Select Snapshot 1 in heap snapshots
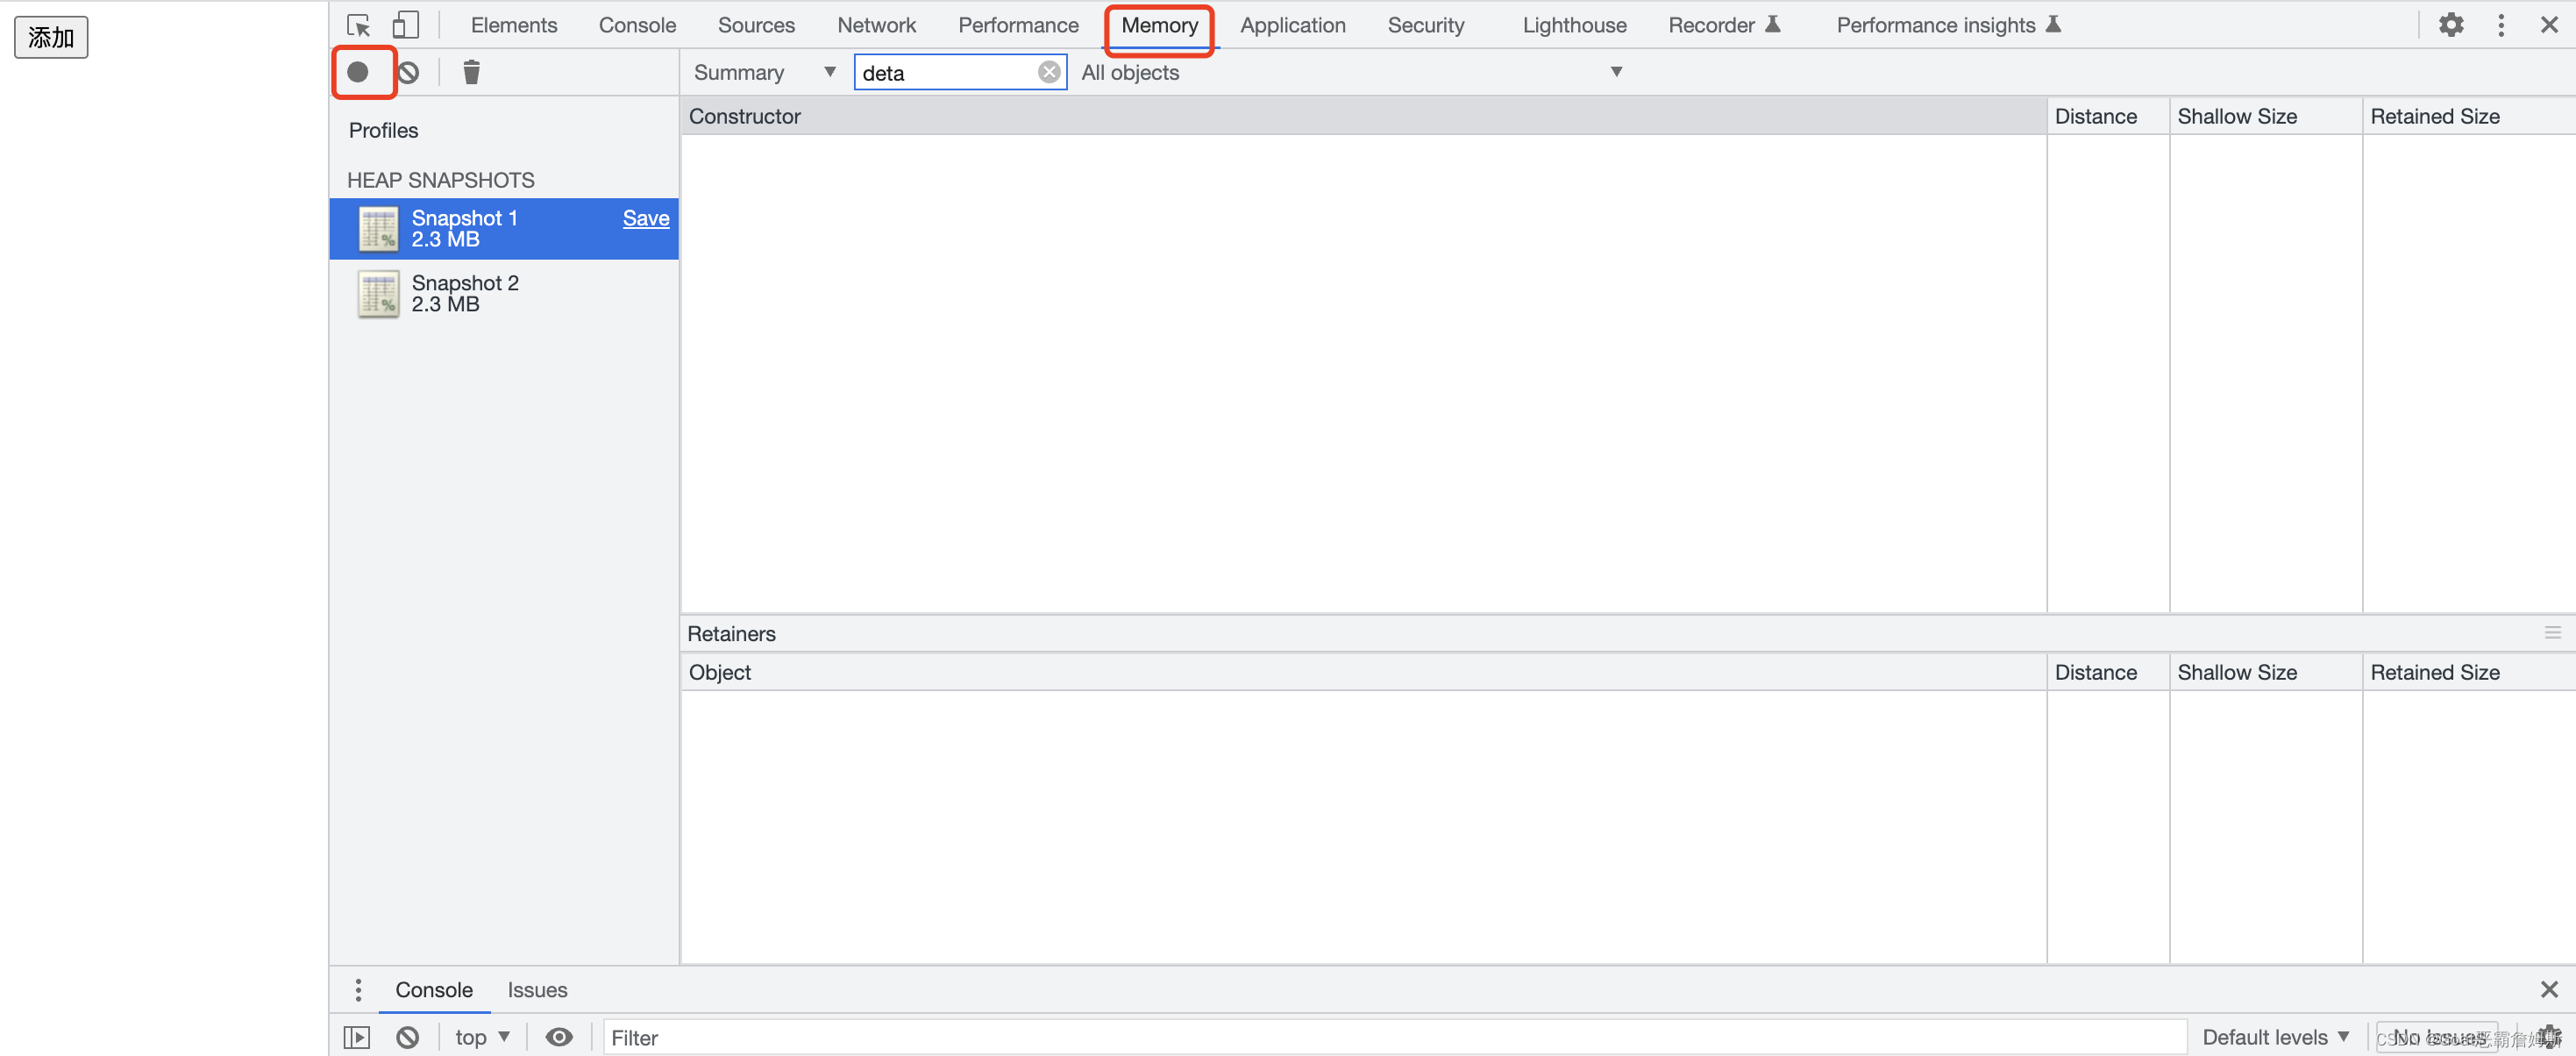This screenshot has height=1056, width=2576. pos(504,228)
